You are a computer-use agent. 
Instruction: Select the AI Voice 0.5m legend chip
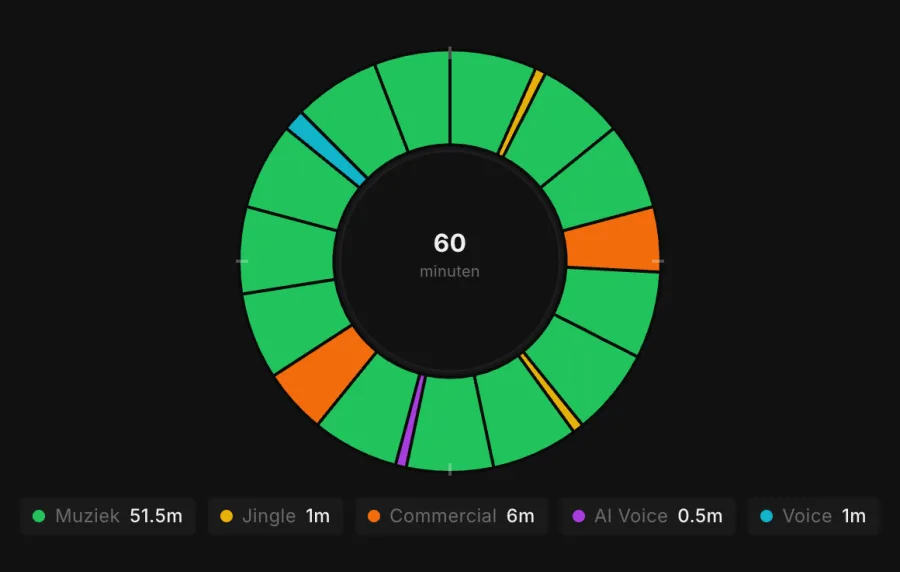(648, 516)
